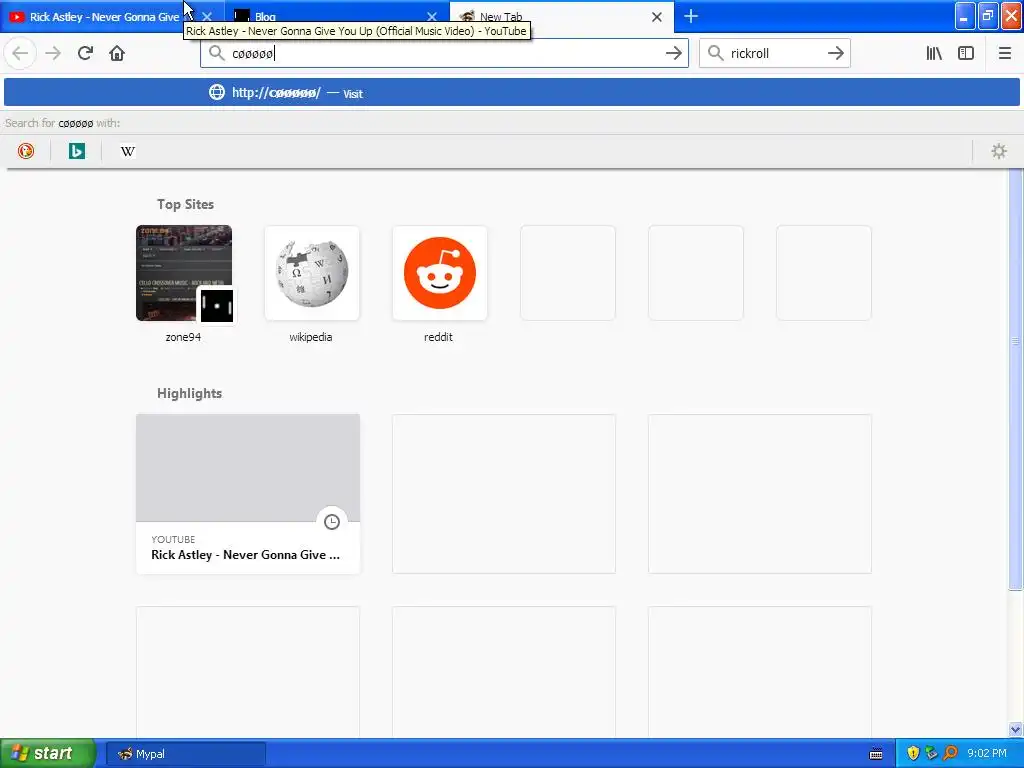This screenshot has height=768, width=1024.
Task: Search with the Bing engine icon
Action: coord(76,152)
